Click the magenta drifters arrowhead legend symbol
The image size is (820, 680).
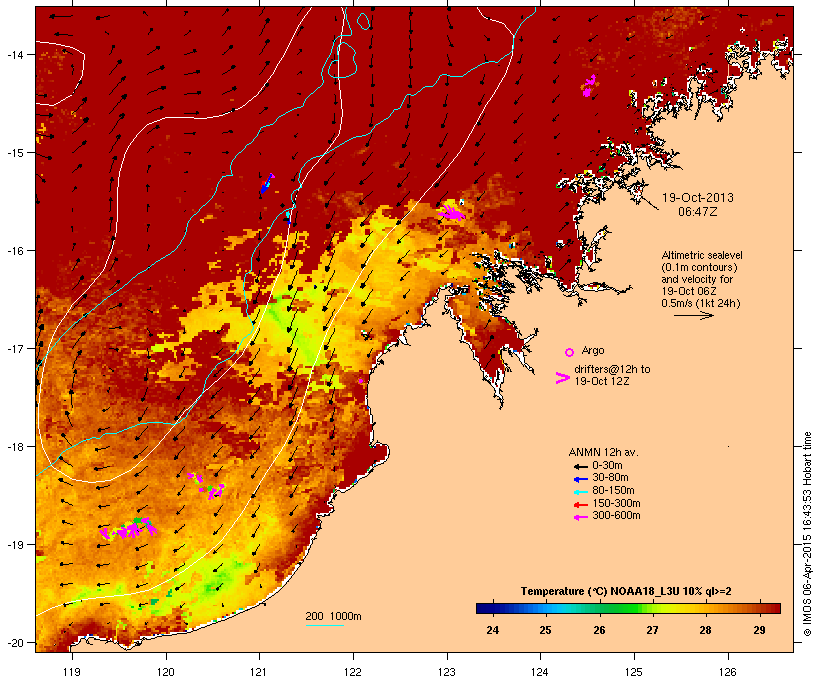pos(562,378)
